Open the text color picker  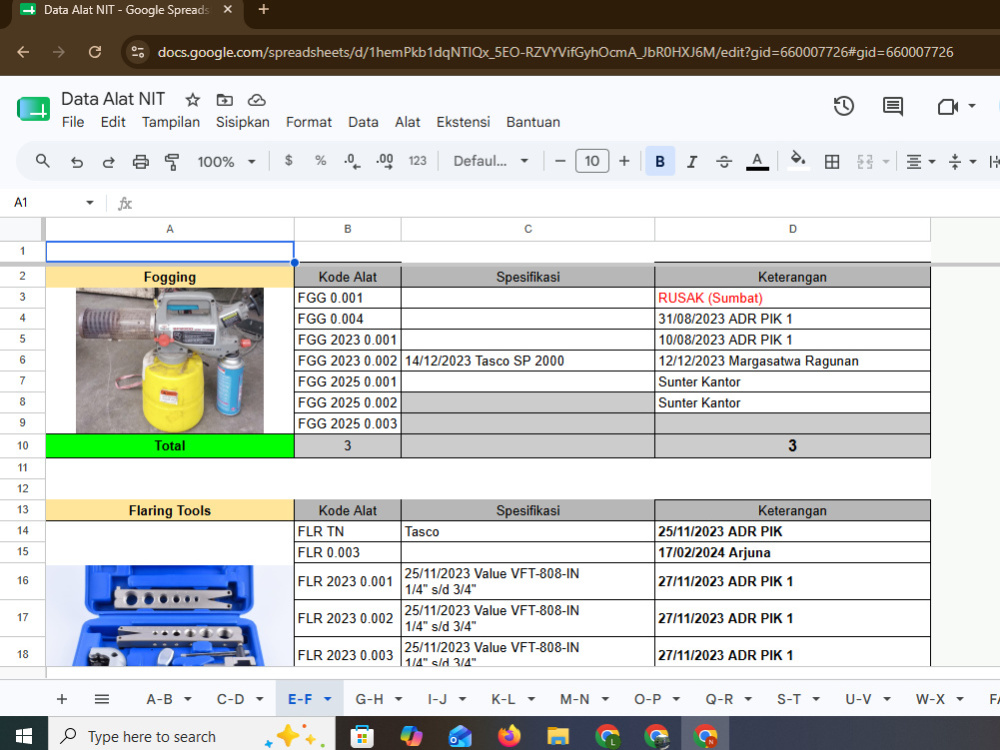757,161
